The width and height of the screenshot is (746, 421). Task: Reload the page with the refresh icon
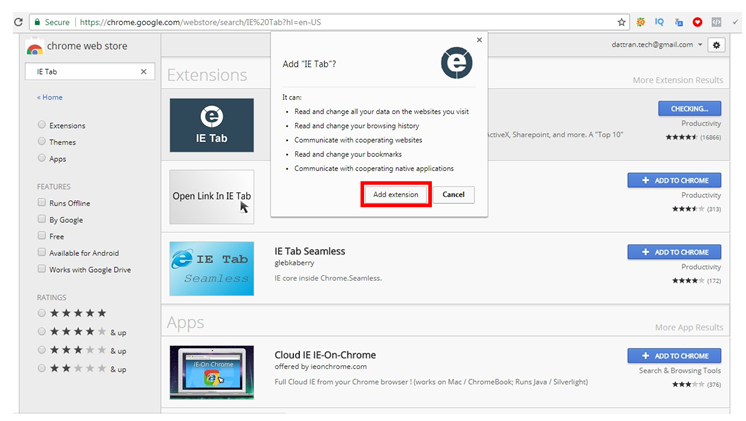tap(18, 22)
